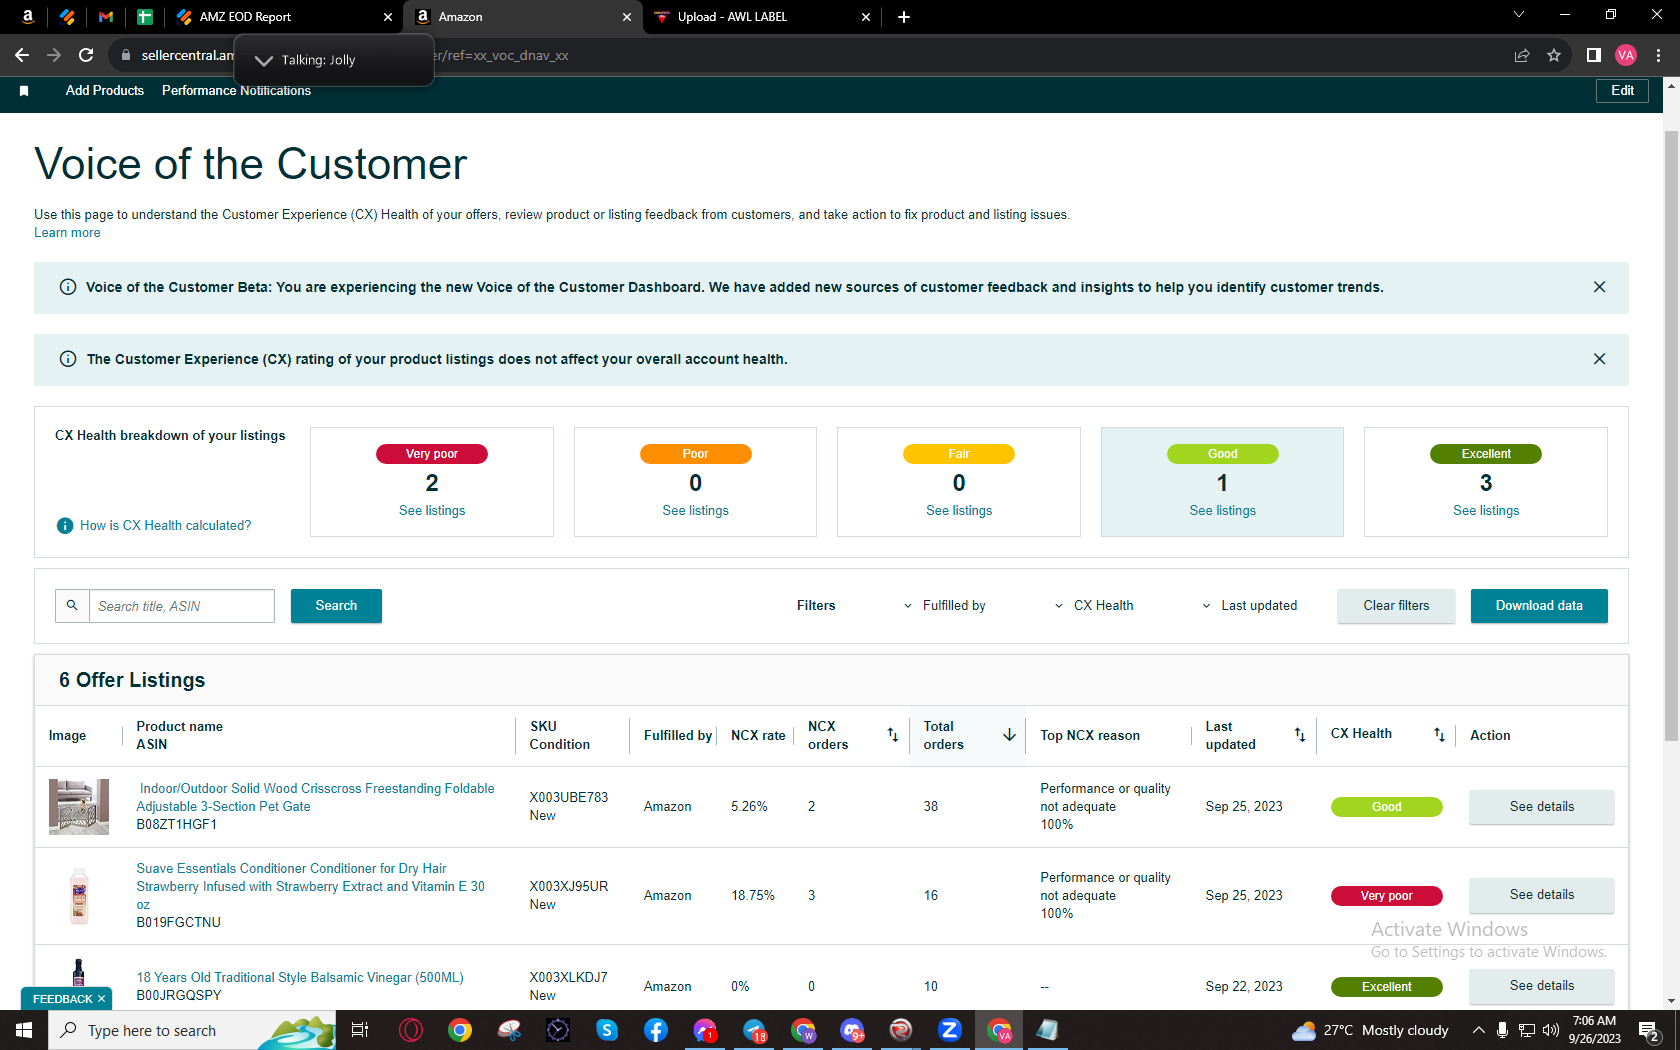1680x1050 pixels.
Task: Click the info icon in the Beta banner
Action: [68, 287]
